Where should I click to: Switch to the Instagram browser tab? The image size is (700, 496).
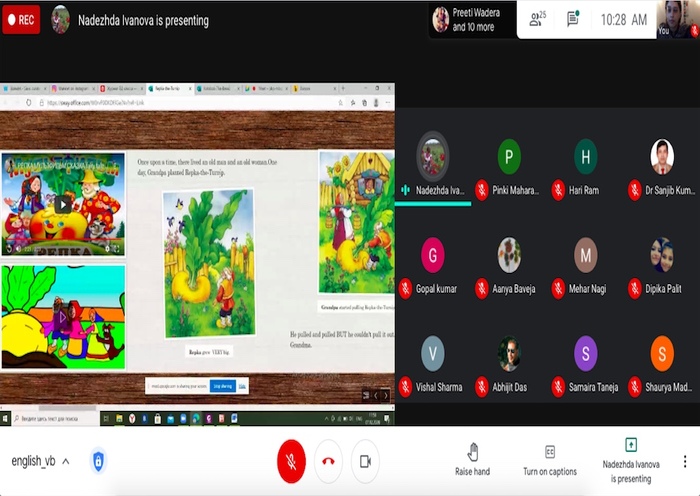coord(73,88)
